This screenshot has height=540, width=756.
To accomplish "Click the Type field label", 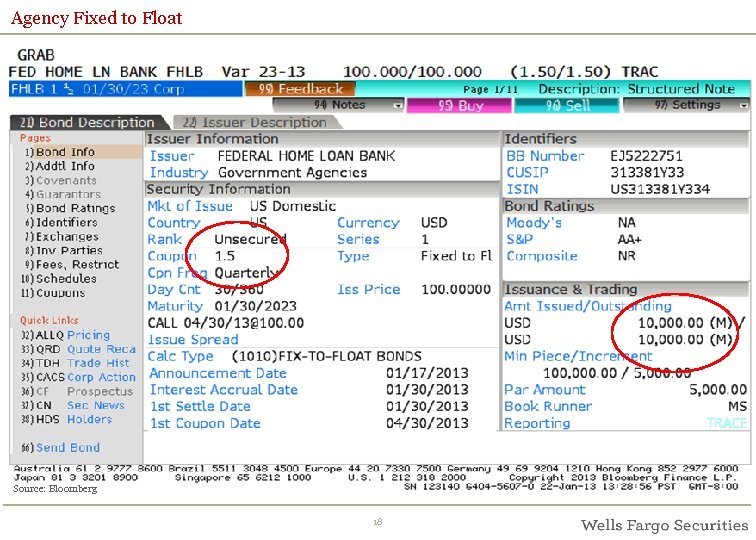I will [353, 256].
